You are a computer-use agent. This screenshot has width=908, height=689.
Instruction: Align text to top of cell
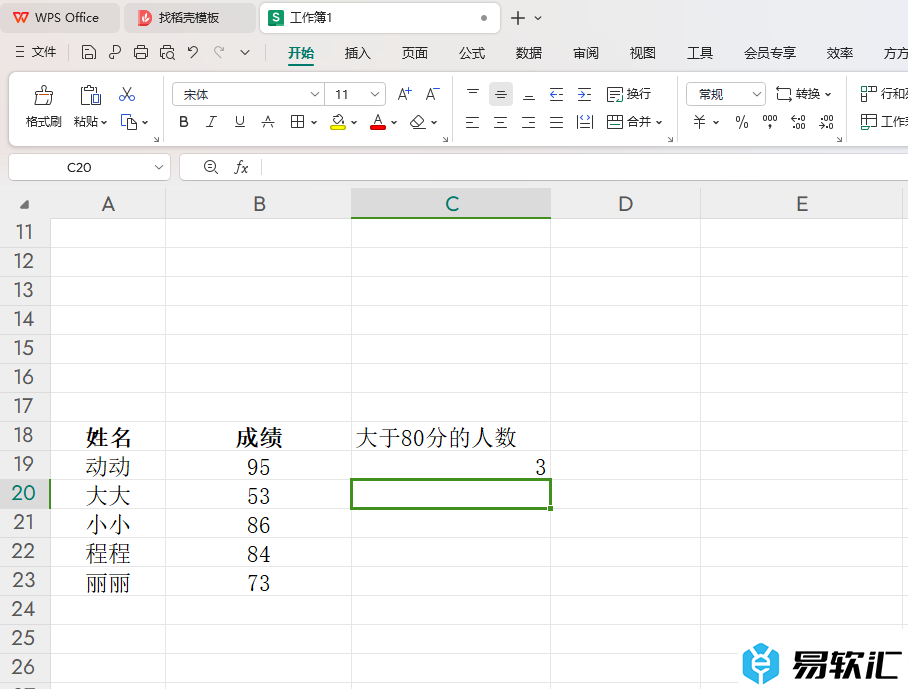point(473,94)
